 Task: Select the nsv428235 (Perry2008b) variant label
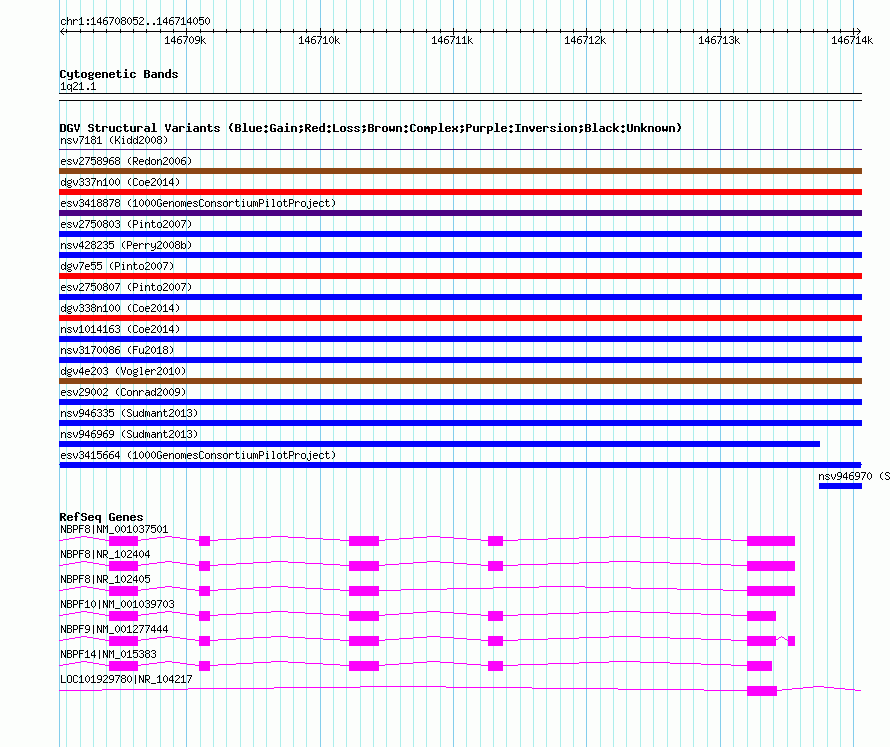point(126,245)
